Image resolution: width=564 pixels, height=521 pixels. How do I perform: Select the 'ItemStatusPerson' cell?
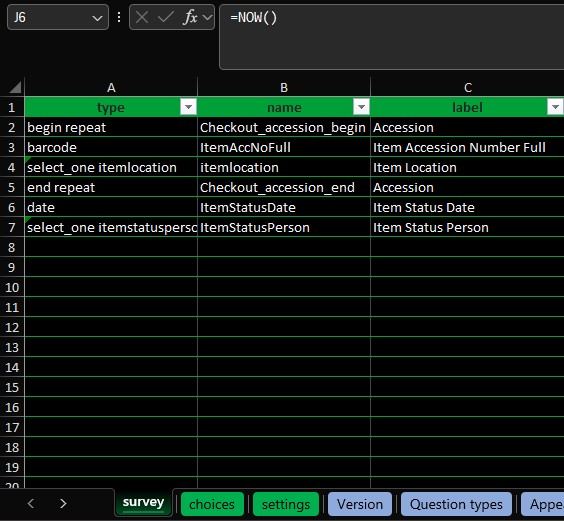[284, 227]
